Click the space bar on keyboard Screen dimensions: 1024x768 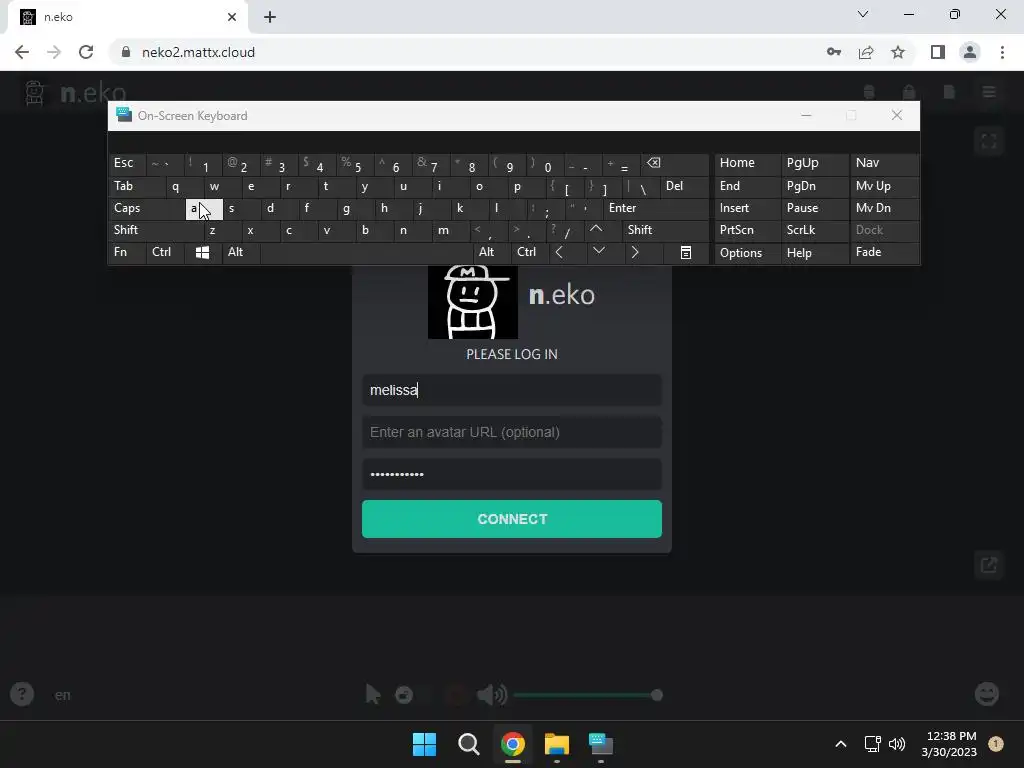[x=366, y=253]
